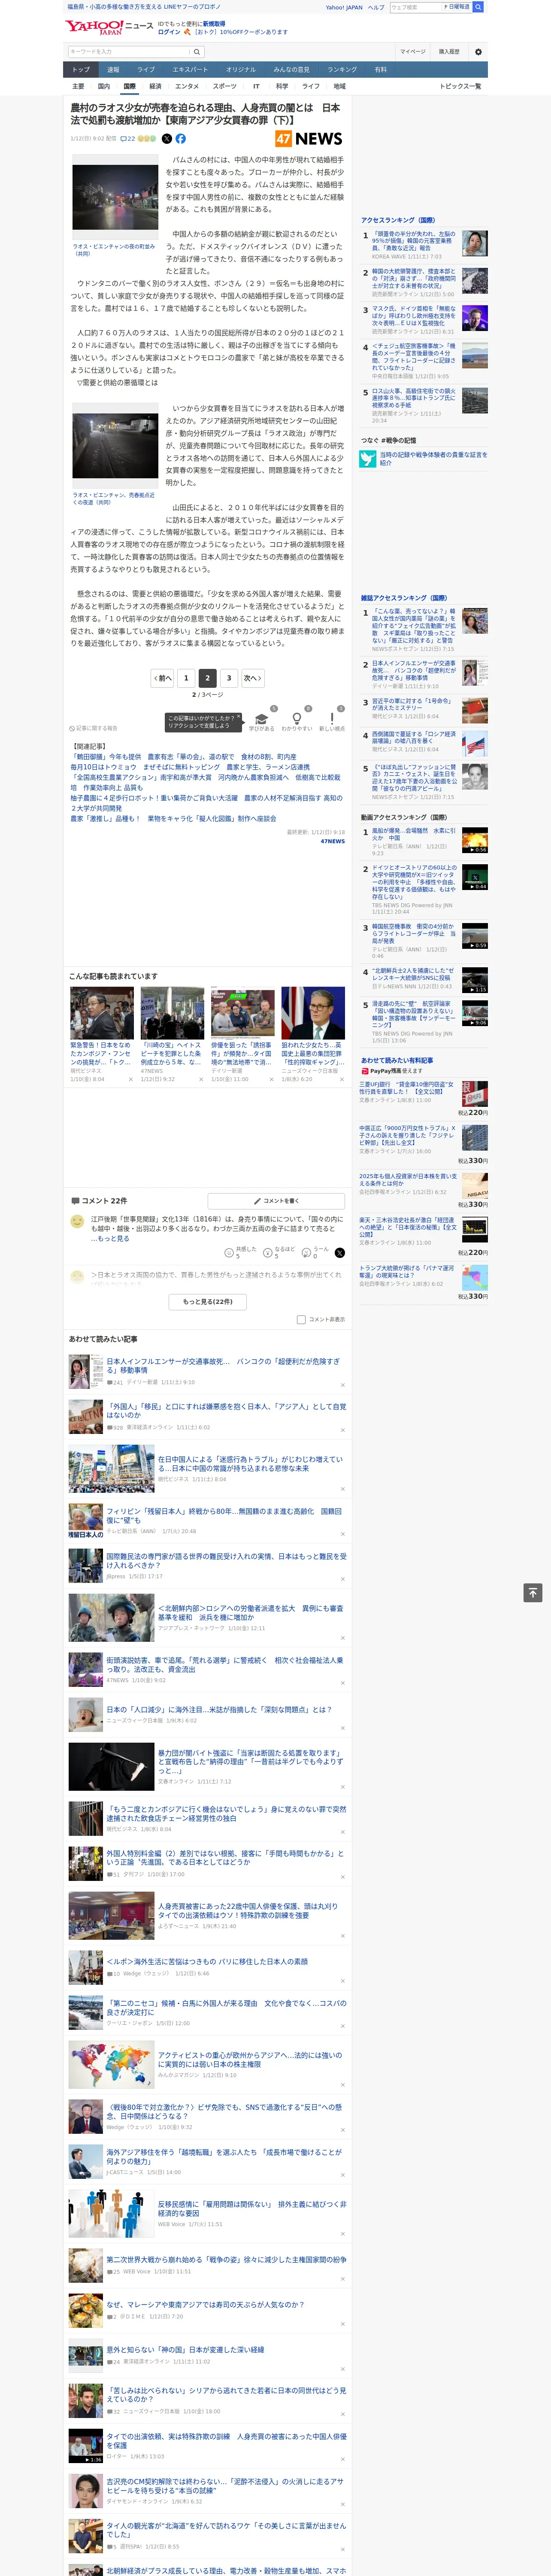
Task: Click the back-to-top arrow button
Action: coord(533,1592)
